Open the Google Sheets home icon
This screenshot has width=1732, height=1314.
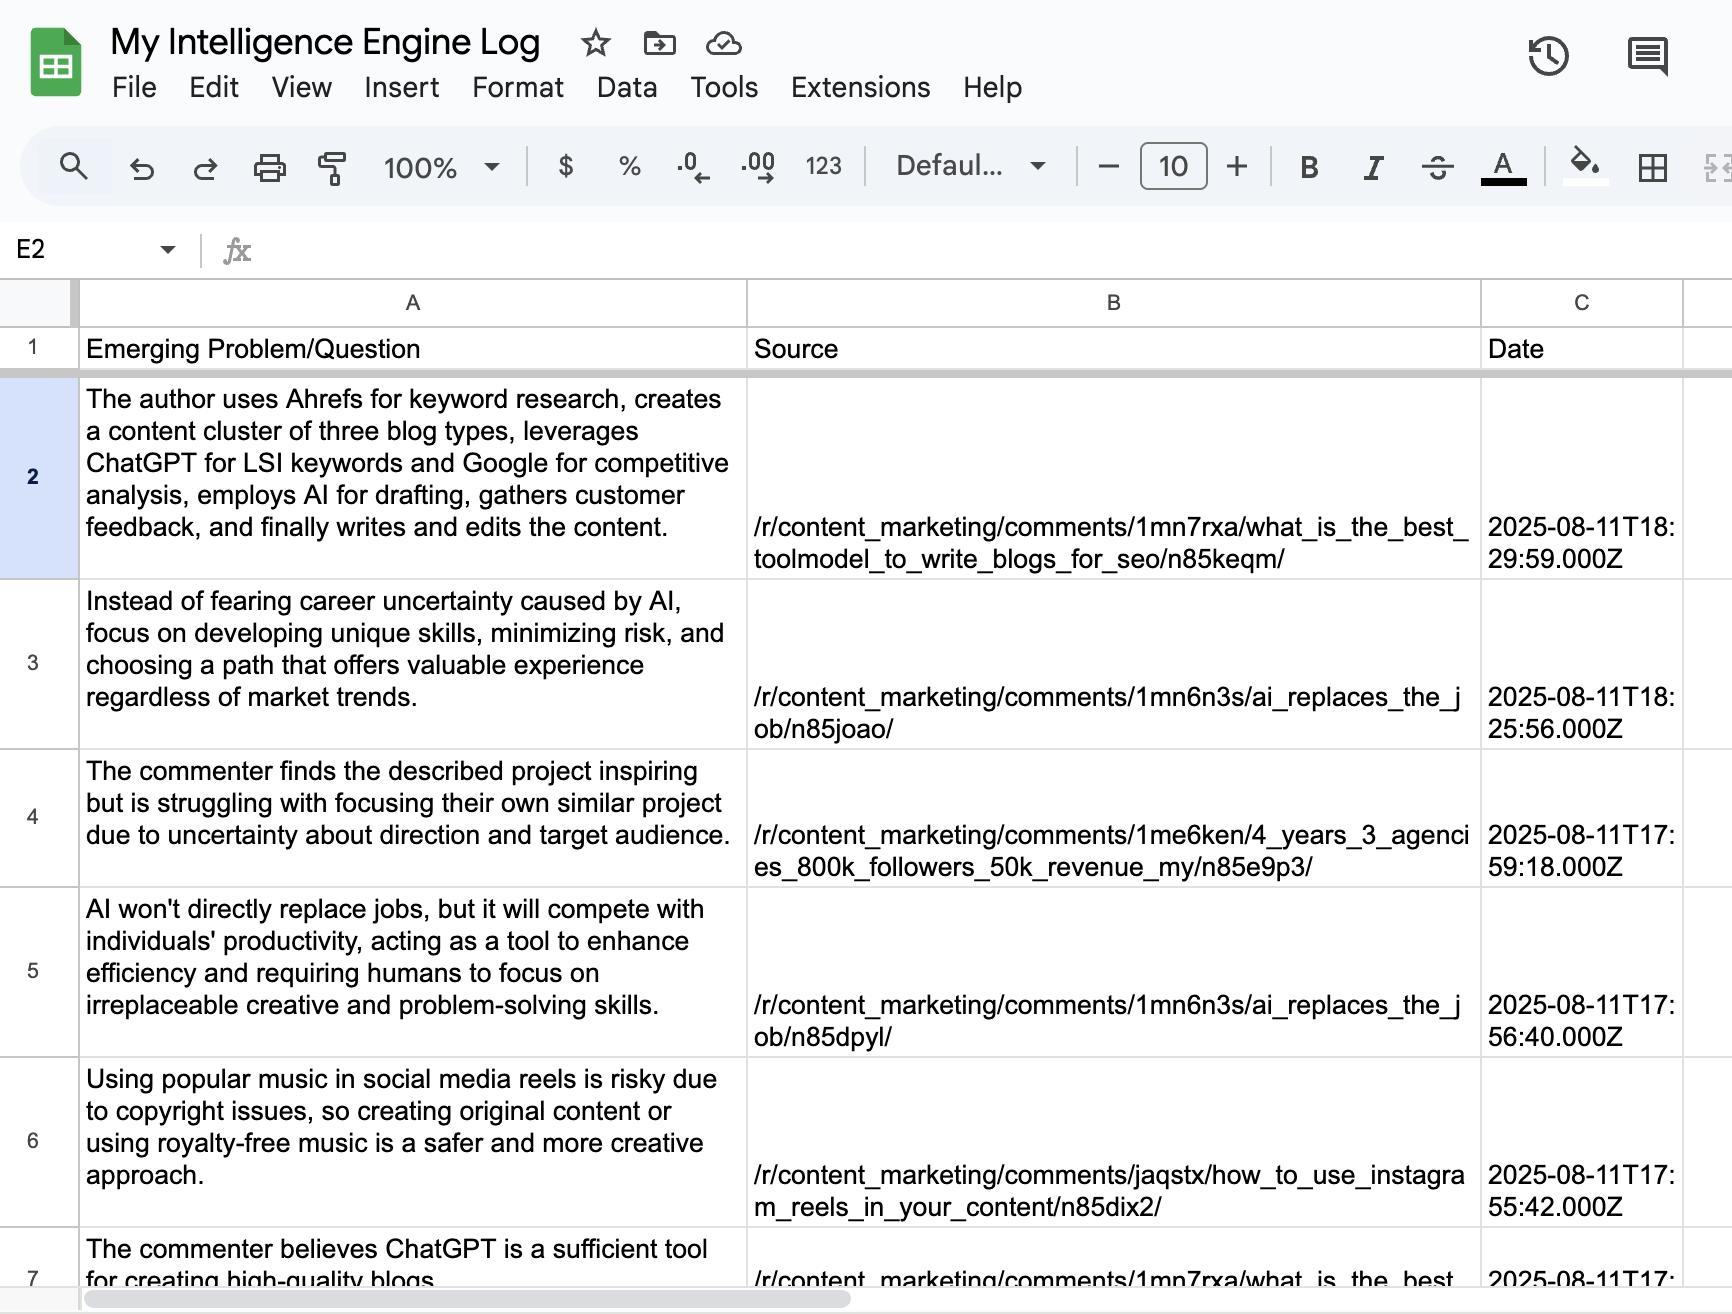coord(56,63)
